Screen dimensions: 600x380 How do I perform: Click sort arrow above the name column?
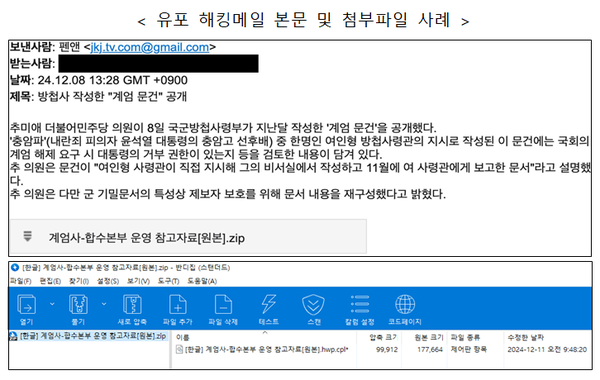point(265,333)
